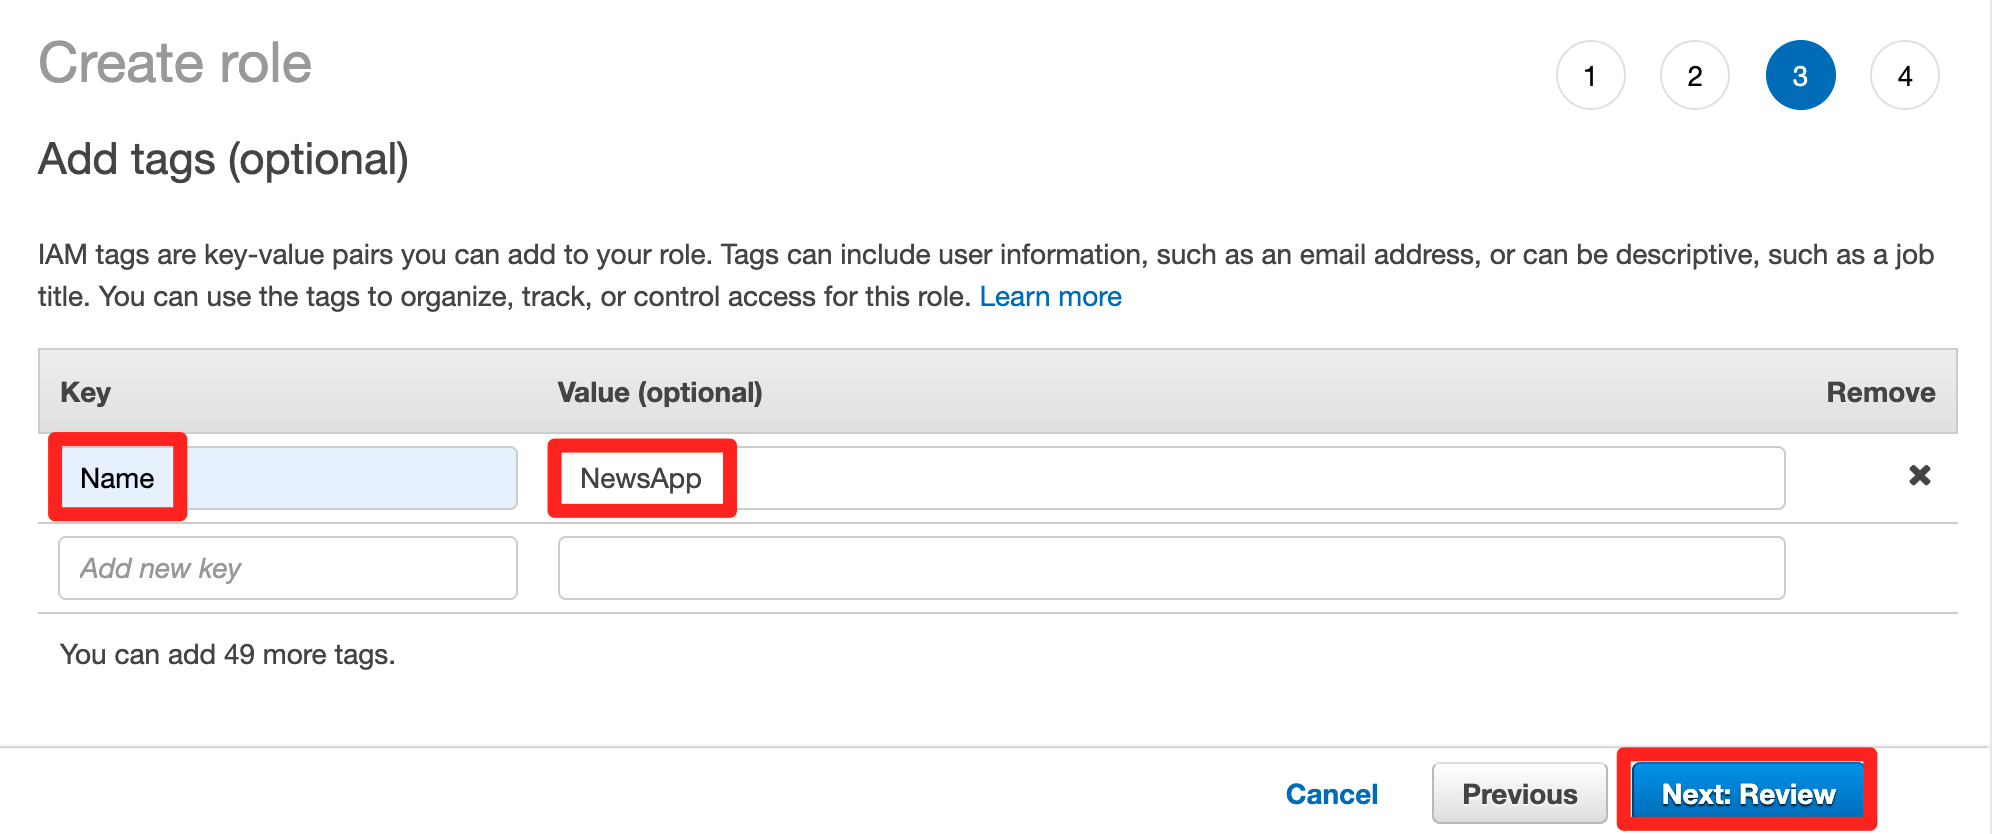Remove the Name tag with the X icon

click(x=1919, y=476)
